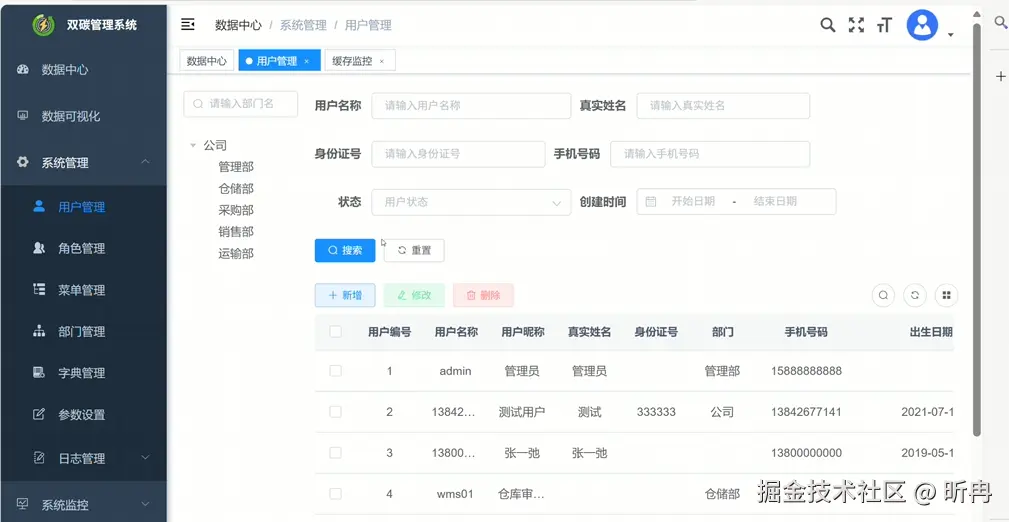Image resolution: width=1009 pixels, height=522 pixels.
Task: Check the row checkbox for 测试用户
Action: pos(335,412)
